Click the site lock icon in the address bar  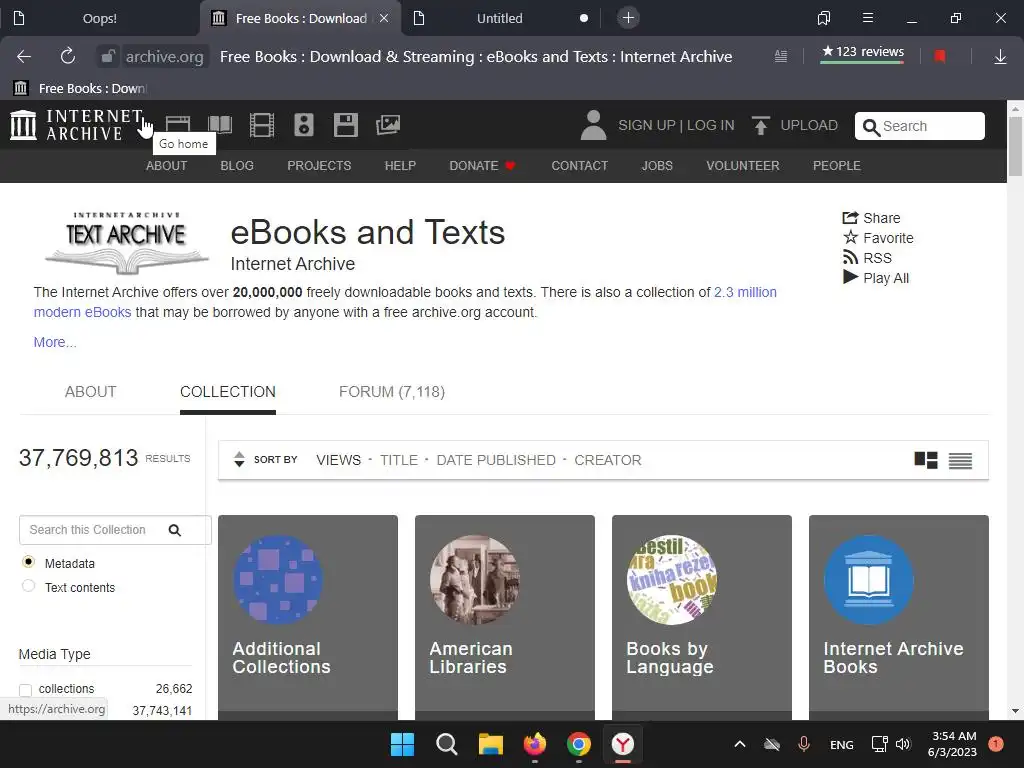(x=108, y=57)
